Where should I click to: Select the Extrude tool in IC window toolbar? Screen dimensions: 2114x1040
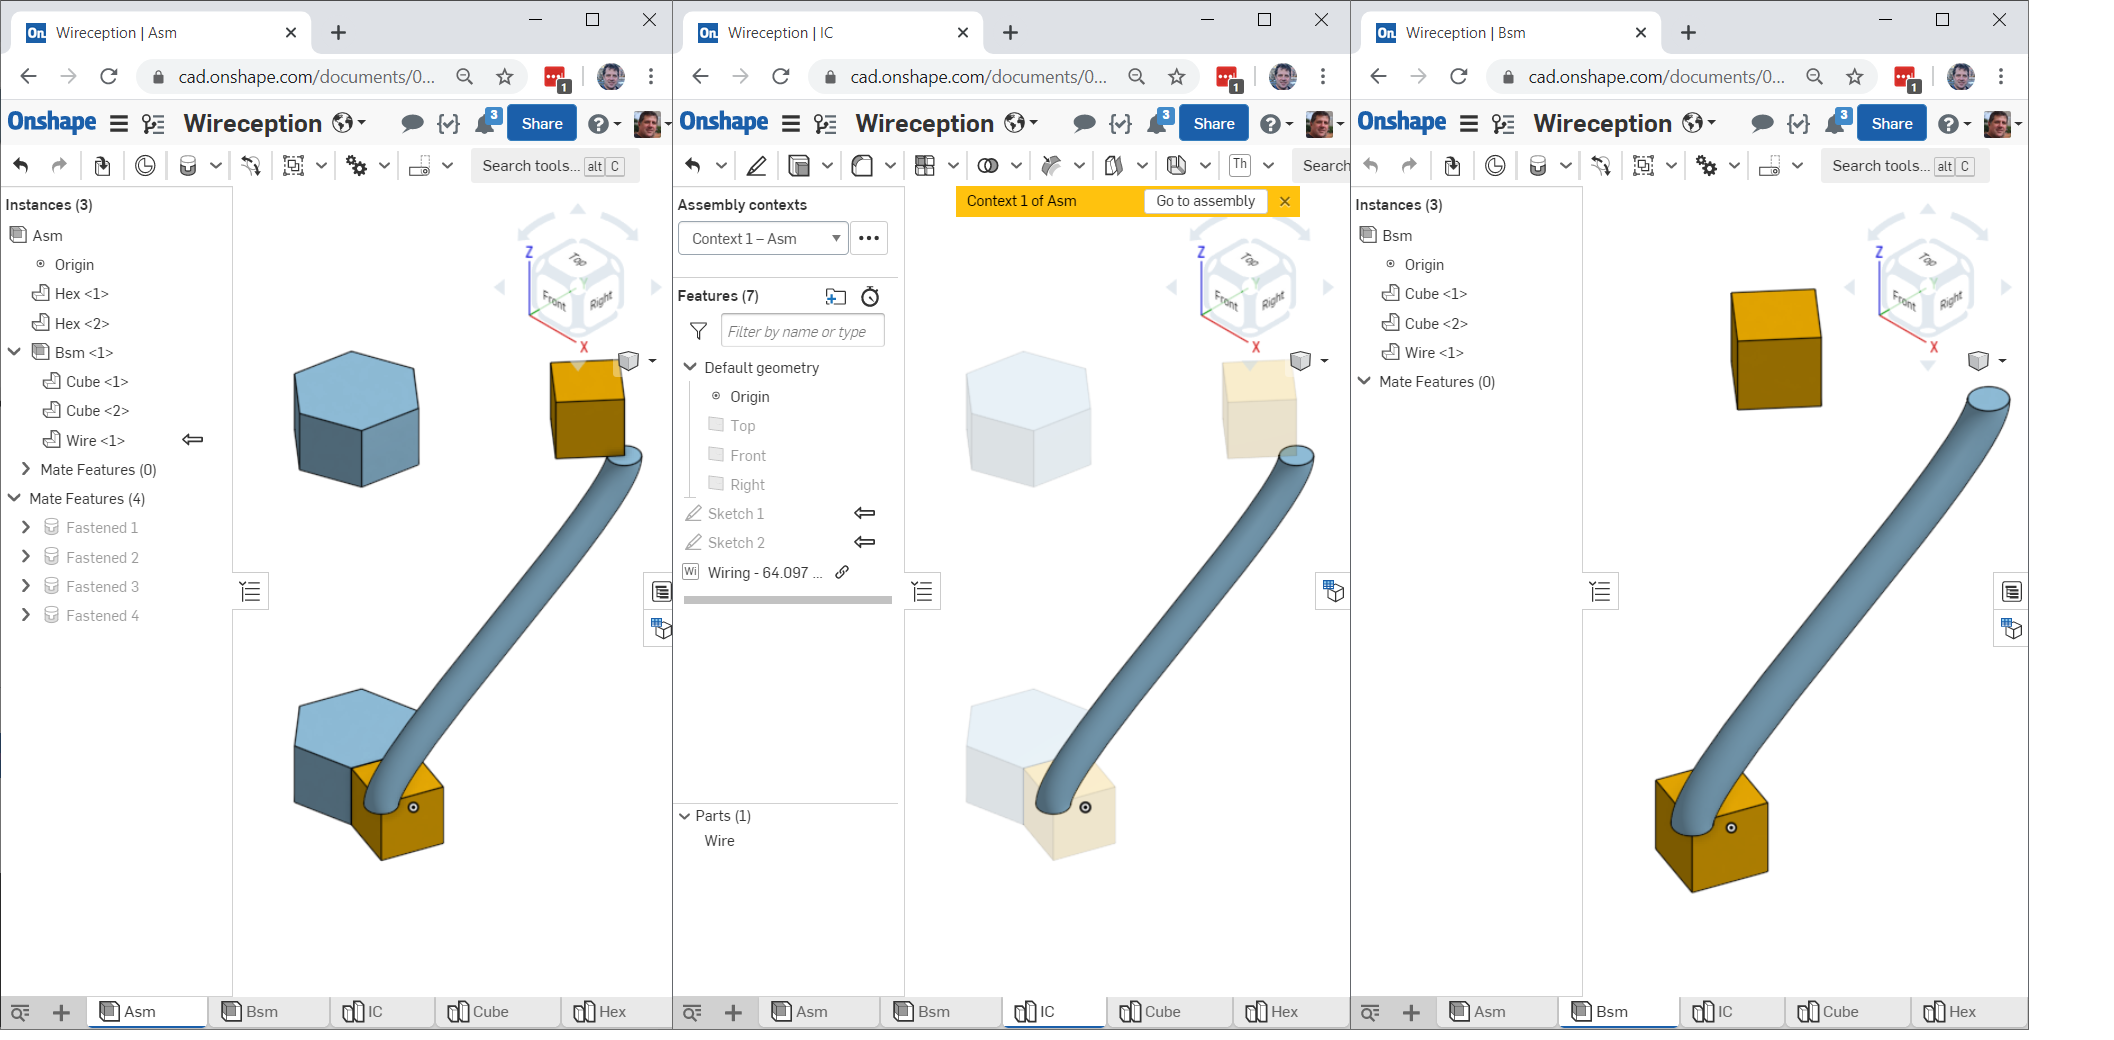click(x=799, y=165)
